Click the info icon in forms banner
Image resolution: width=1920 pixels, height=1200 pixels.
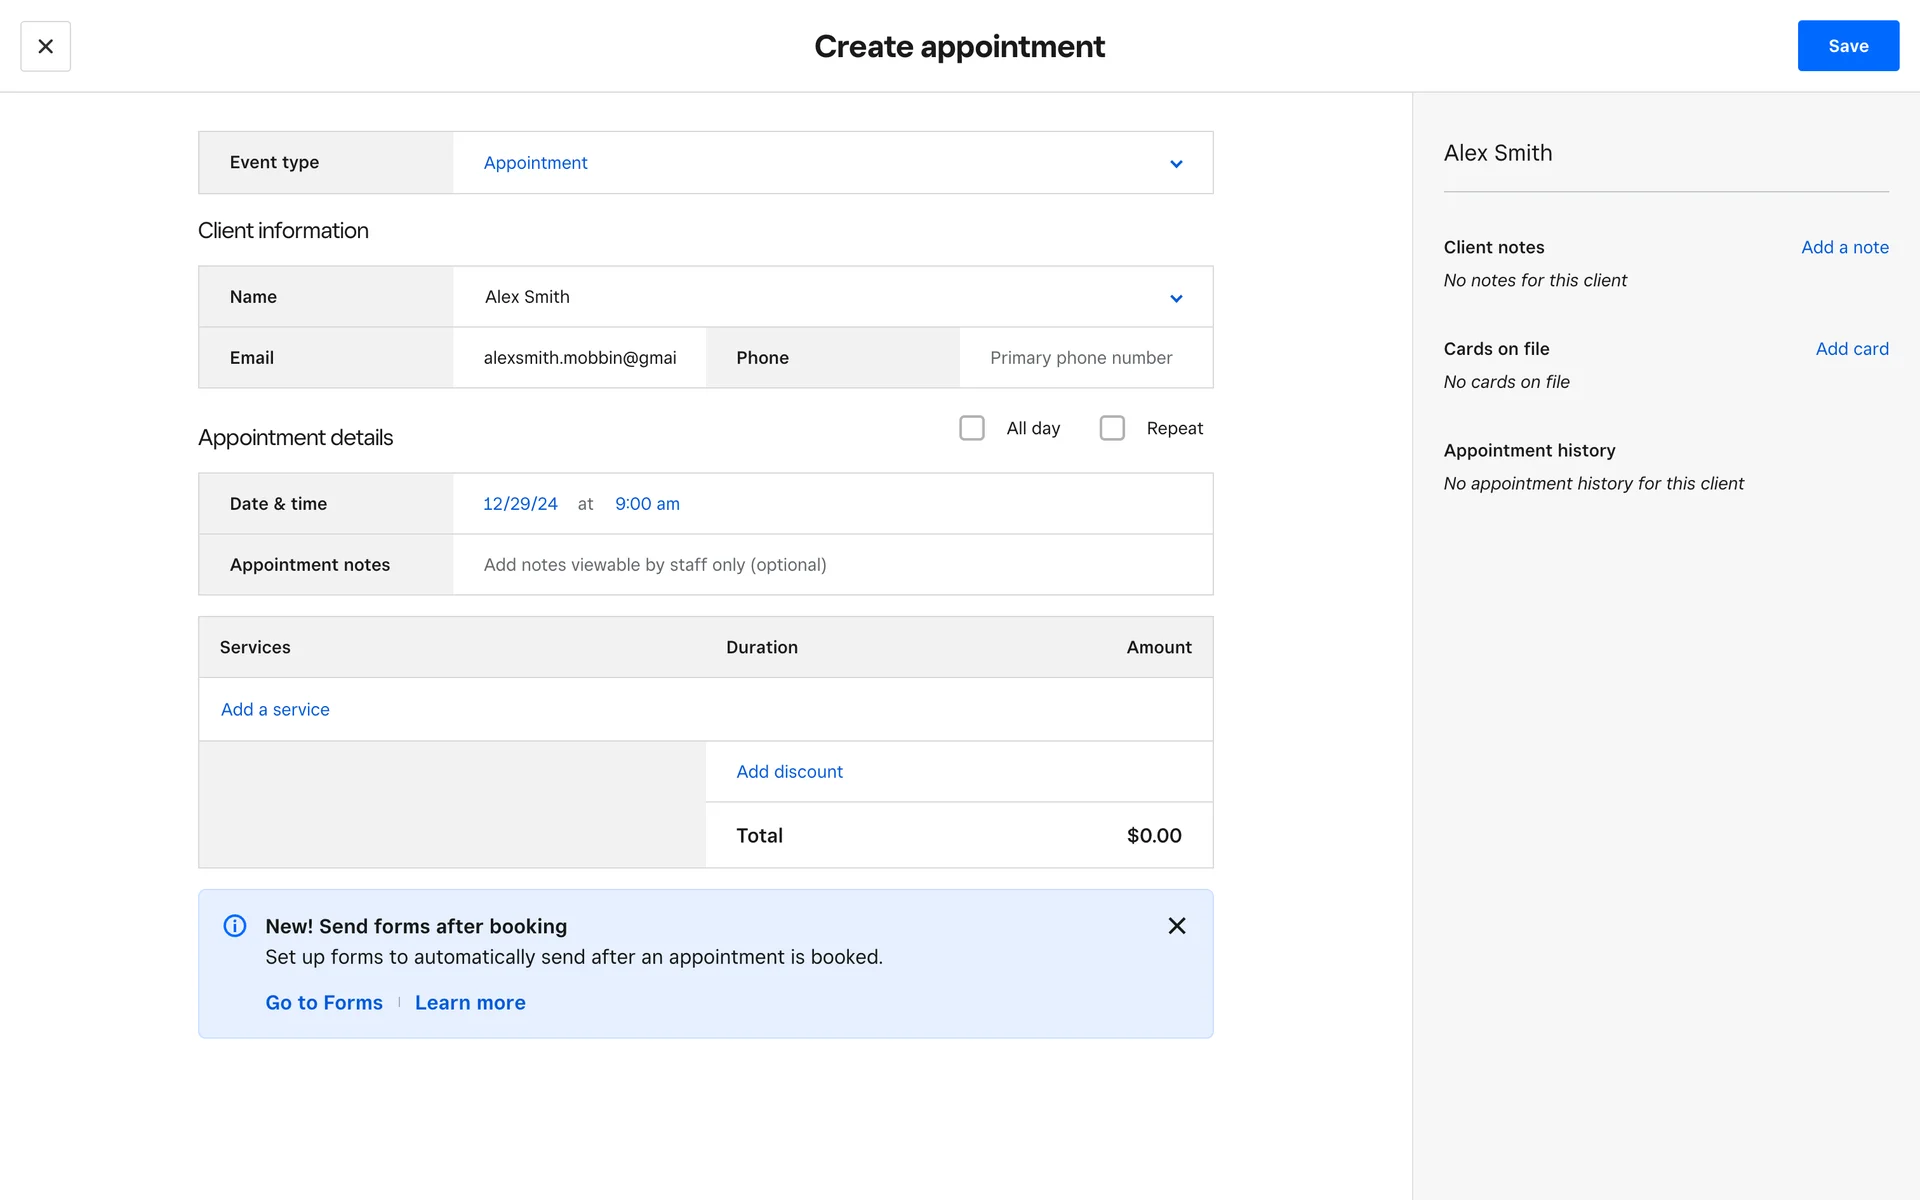[x=235, y=926]
